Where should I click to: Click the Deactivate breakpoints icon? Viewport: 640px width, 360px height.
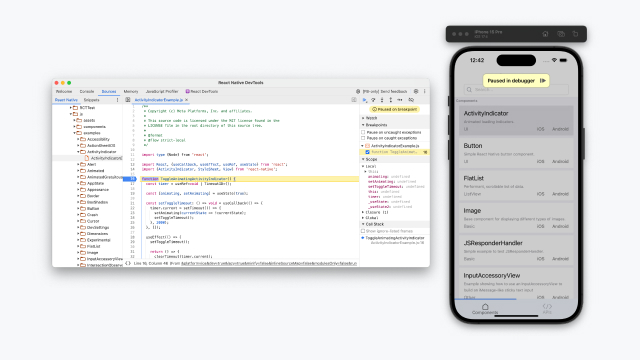[411, 100]
